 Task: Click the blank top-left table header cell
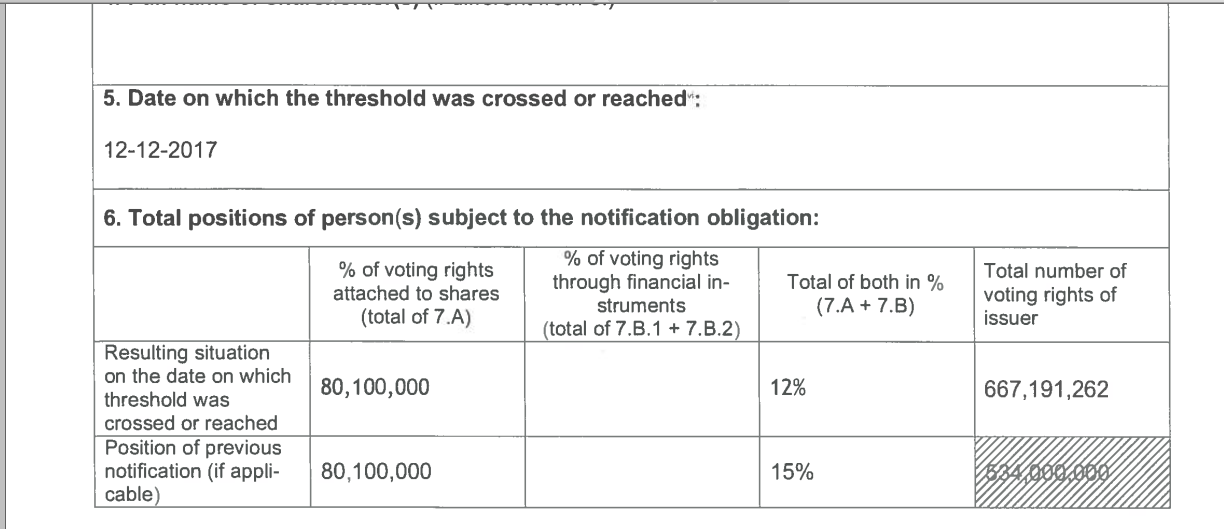pos(201,294)
